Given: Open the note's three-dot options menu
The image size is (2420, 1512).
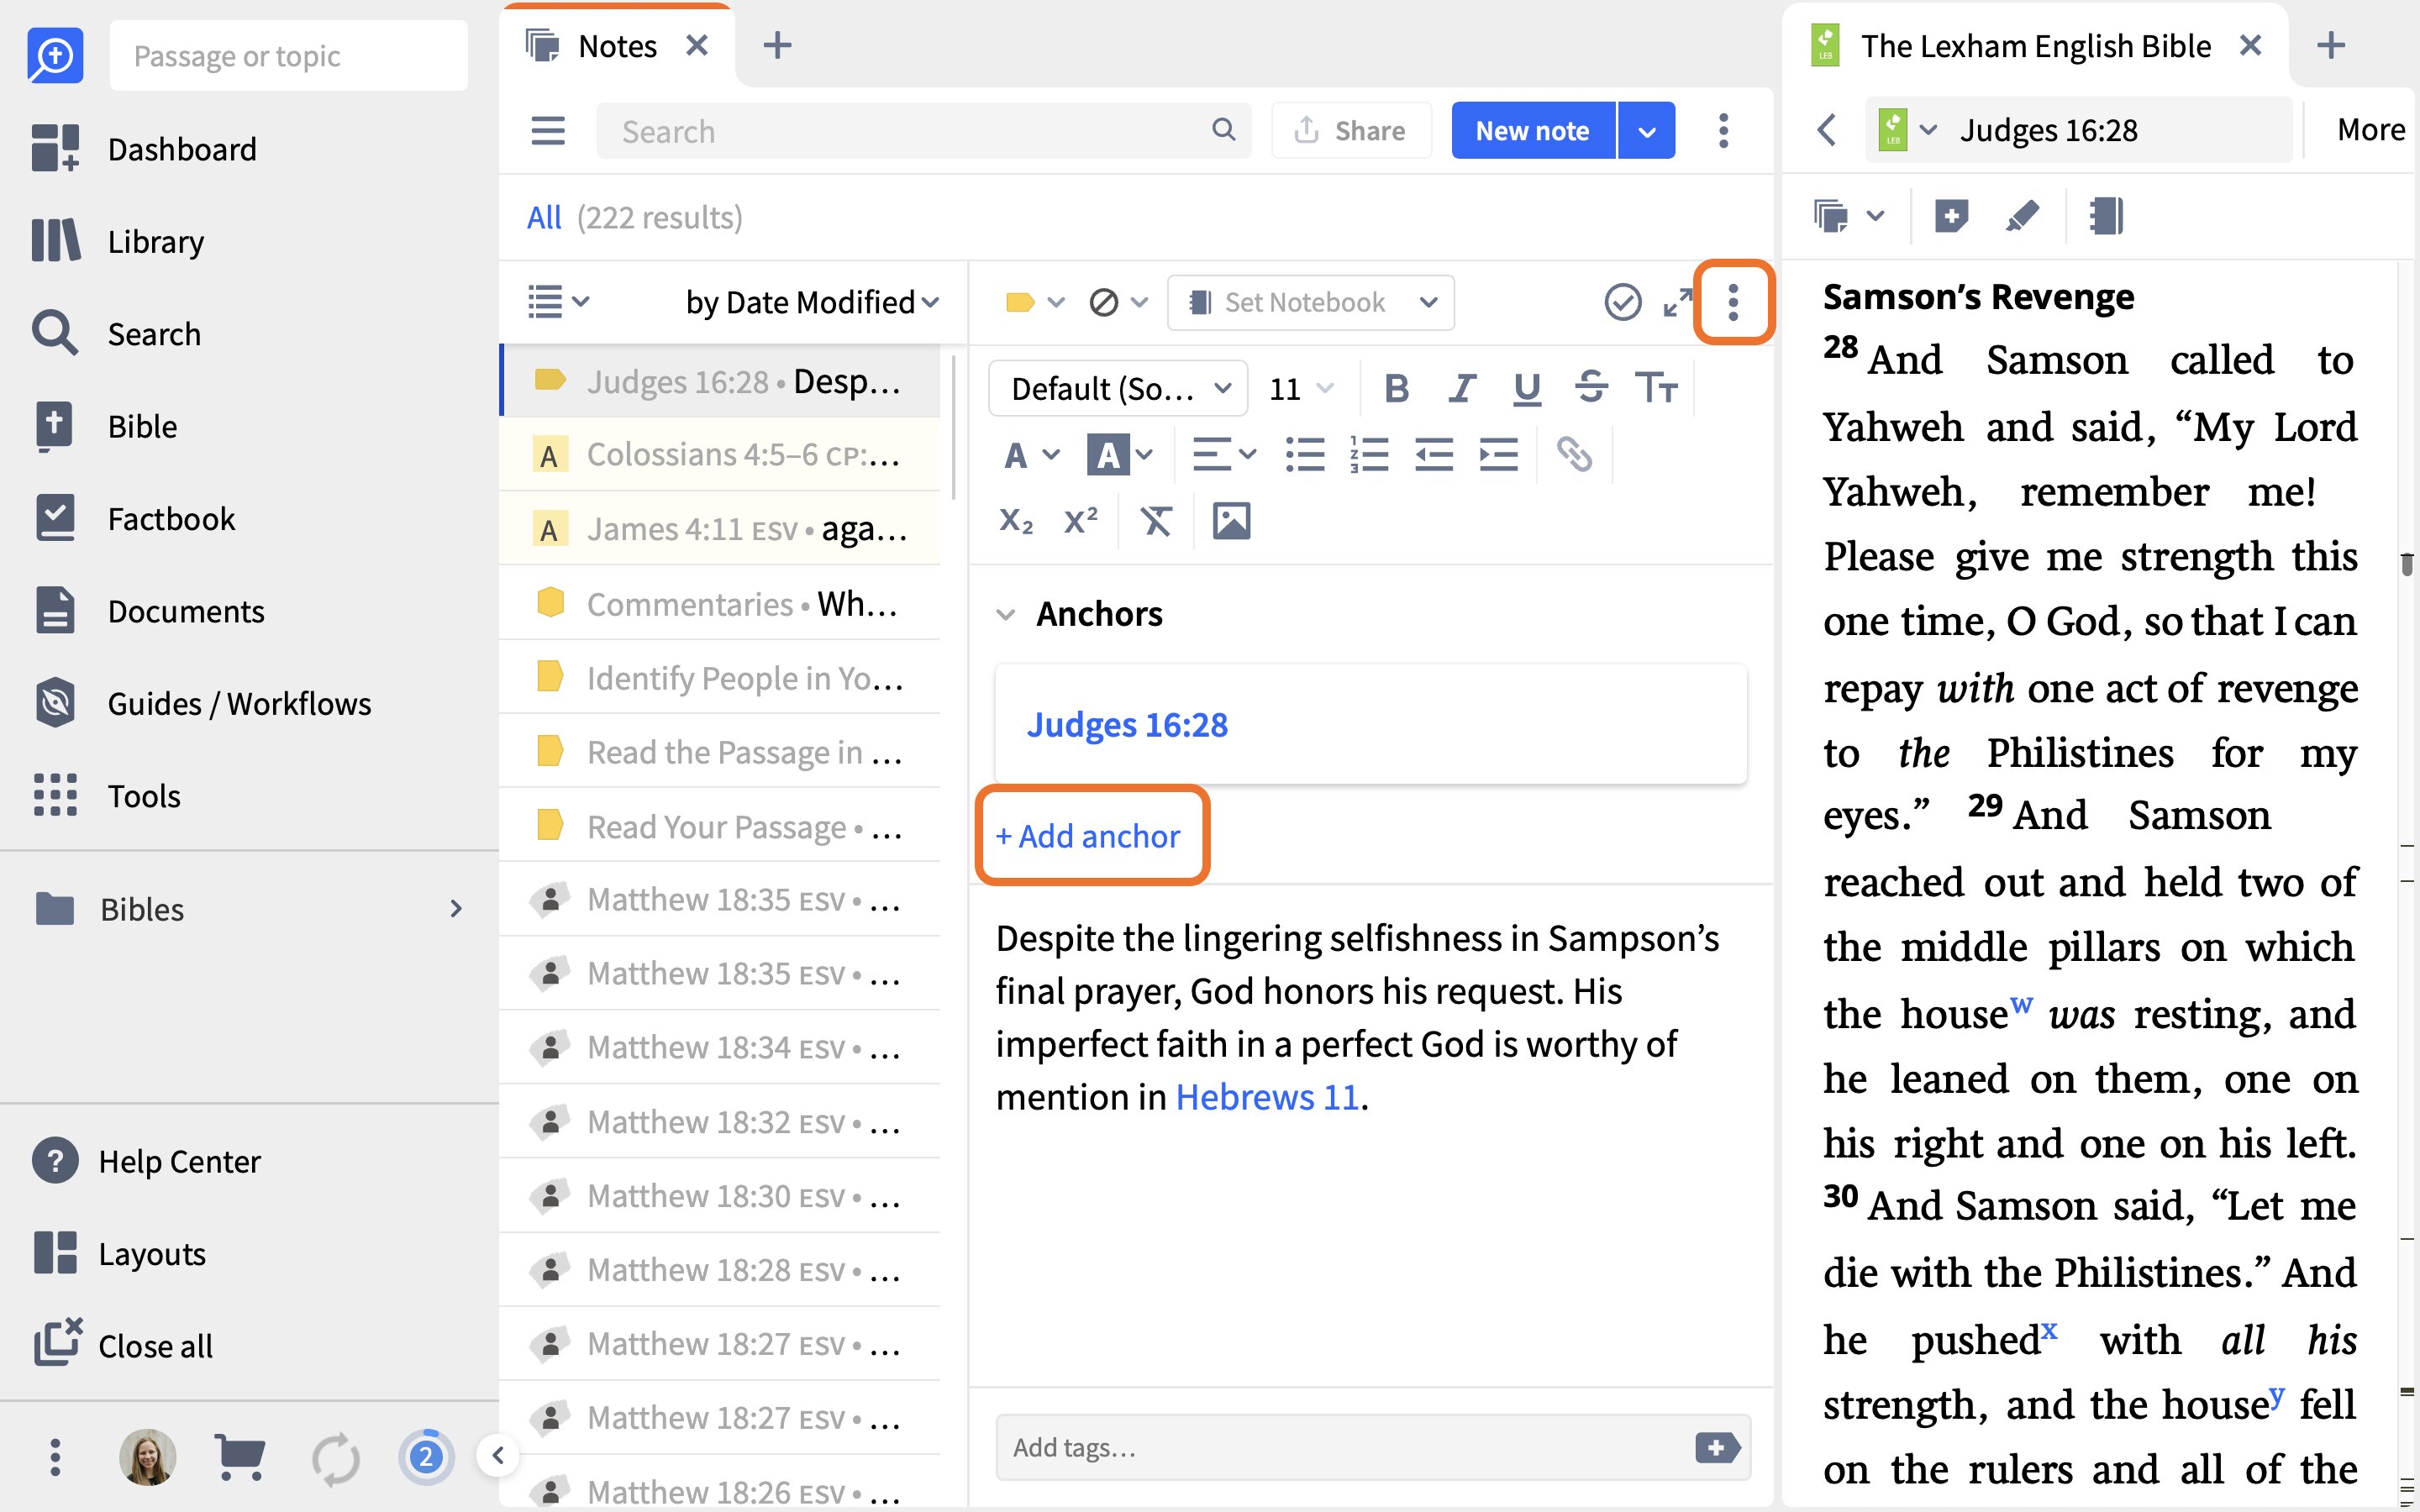Looking at the screenshot, I should 1733,302.
